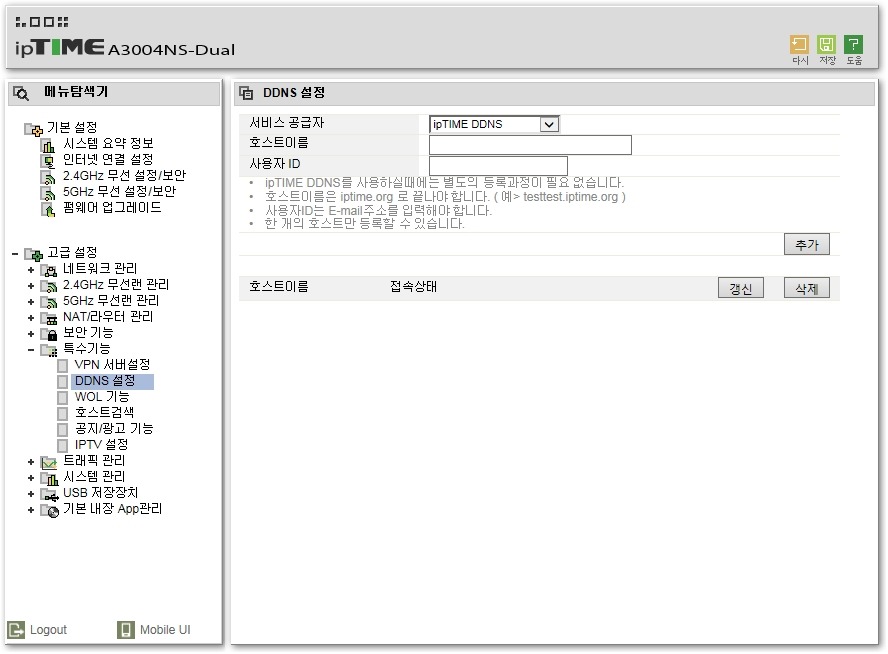Viewport: 888px width, 654px height.
Task: Open 시스템 요약 정보 menu item
Action: [x=108, y=144]
